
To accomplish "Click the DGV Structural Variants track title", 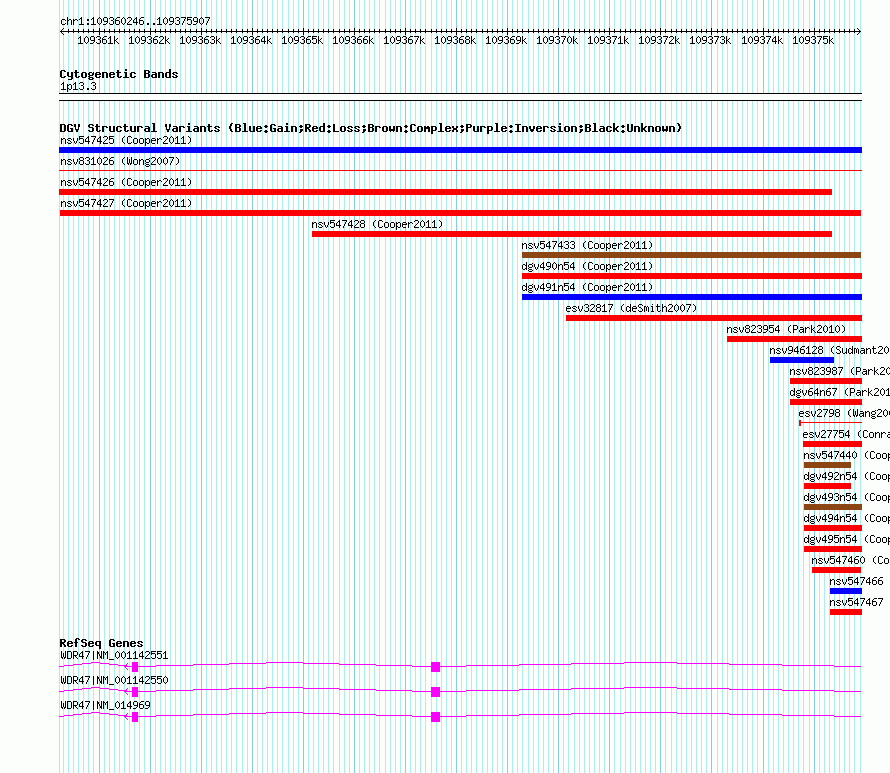I will point(371,128).
